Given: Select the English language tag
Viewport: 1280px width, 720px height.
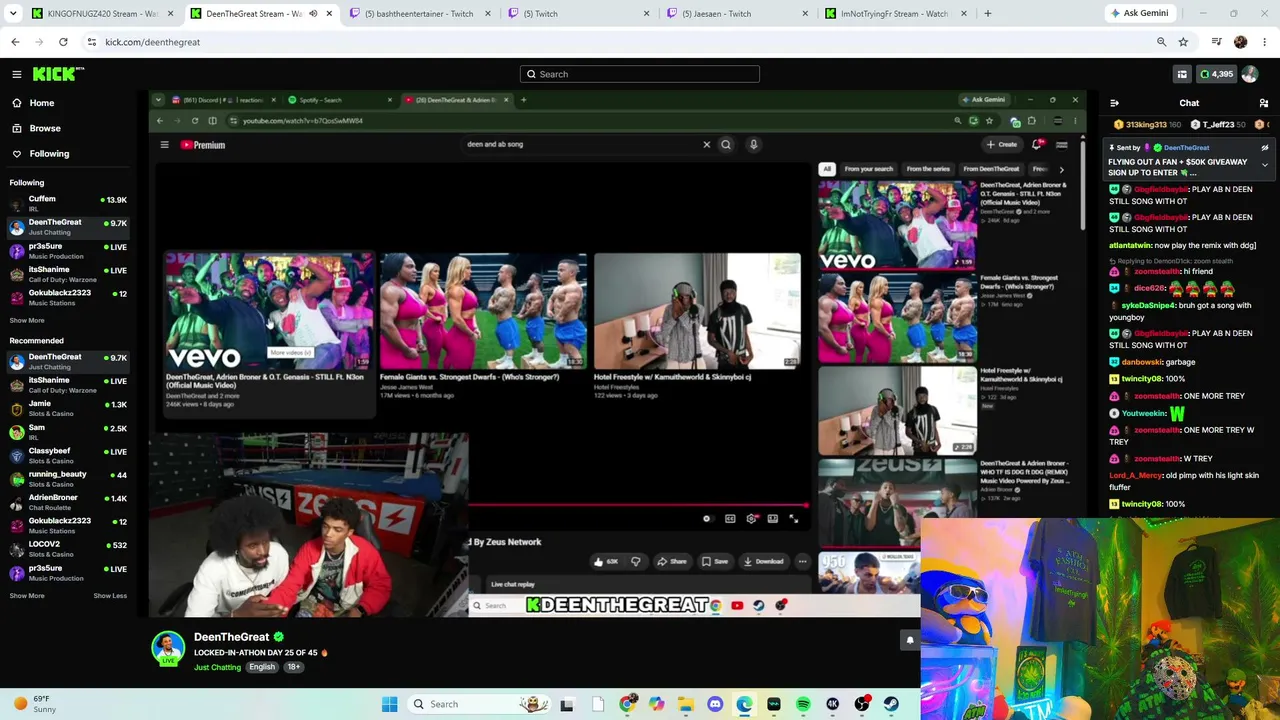Looking at the screenshot, I should coord(262,667).
